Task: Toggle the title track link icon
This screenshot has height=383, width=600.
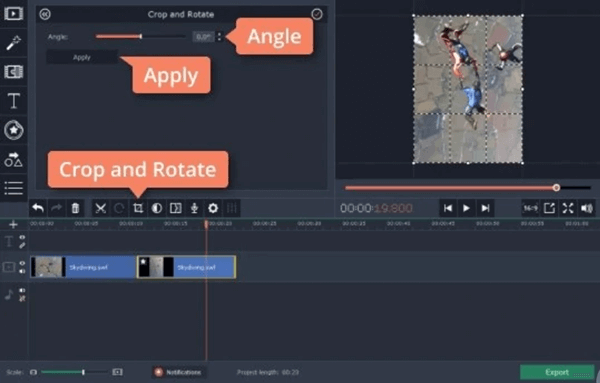Action: (22, 245)
